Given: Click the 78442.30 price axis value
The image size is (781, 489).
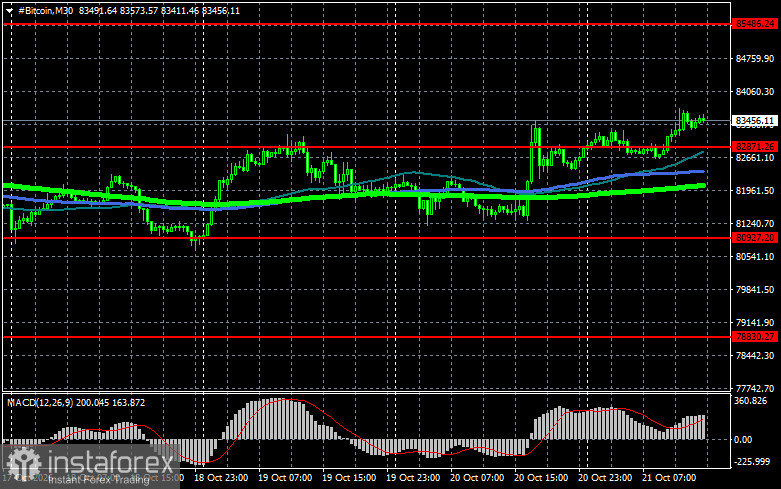Looking at the screenshot, I should (x=755, y=356).
